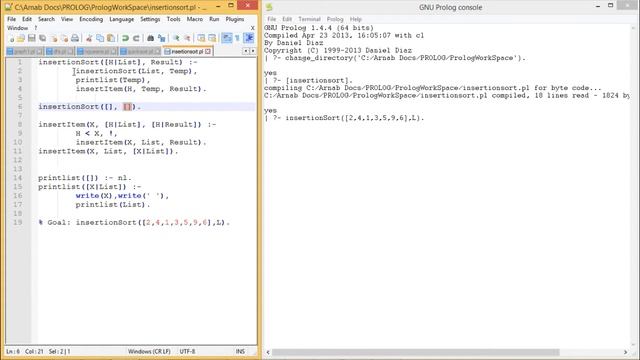Open the Macro menu
The height and width of the screenshot is (360, 640).
tap(195, 19)
